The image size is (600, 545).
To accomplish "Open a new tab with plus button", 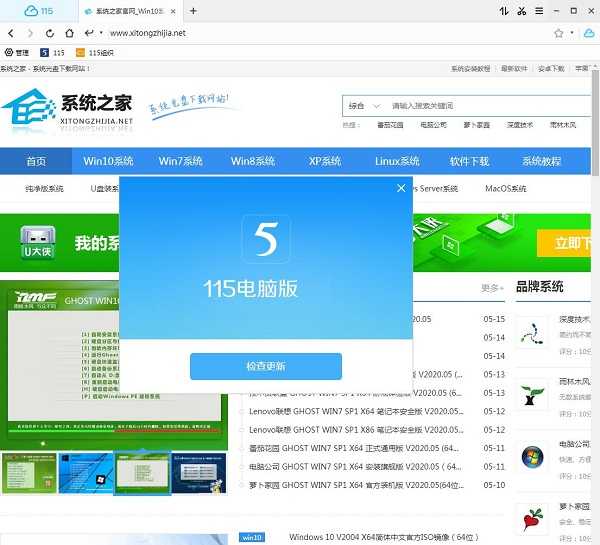I will coord(193,11).
